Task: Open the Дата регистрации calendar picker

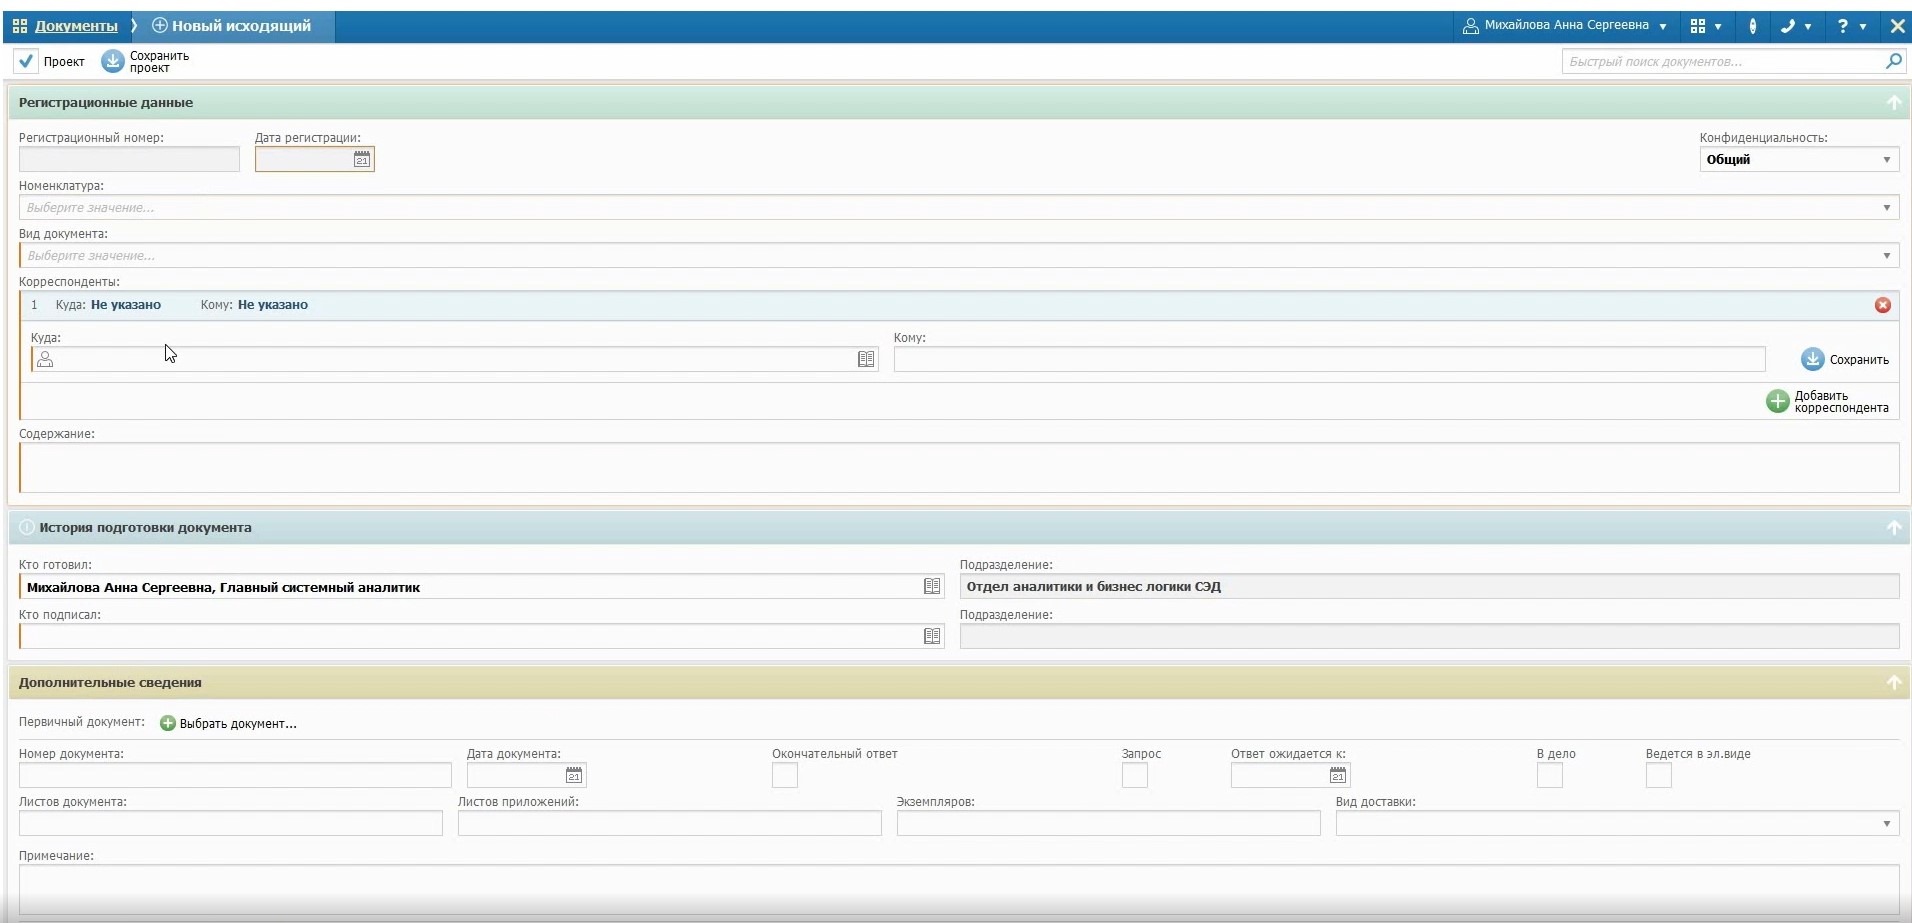Action: [x=362, y=159]
